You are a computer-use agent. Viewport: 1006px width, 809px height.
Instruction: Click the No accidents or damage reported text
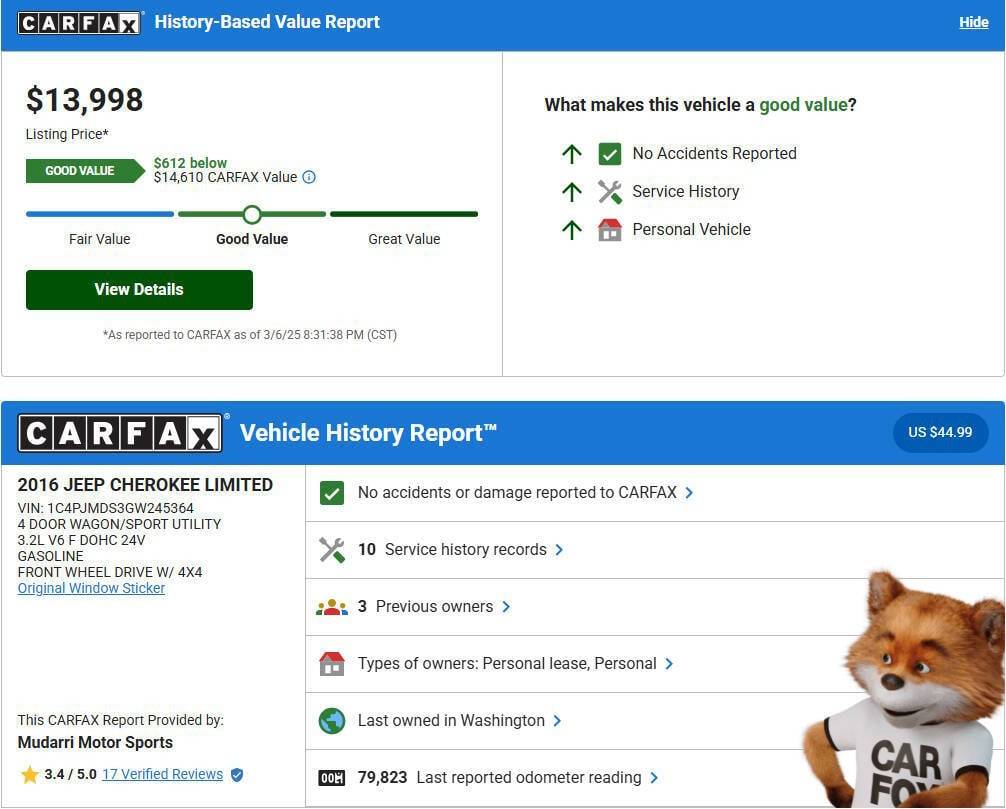517,493
